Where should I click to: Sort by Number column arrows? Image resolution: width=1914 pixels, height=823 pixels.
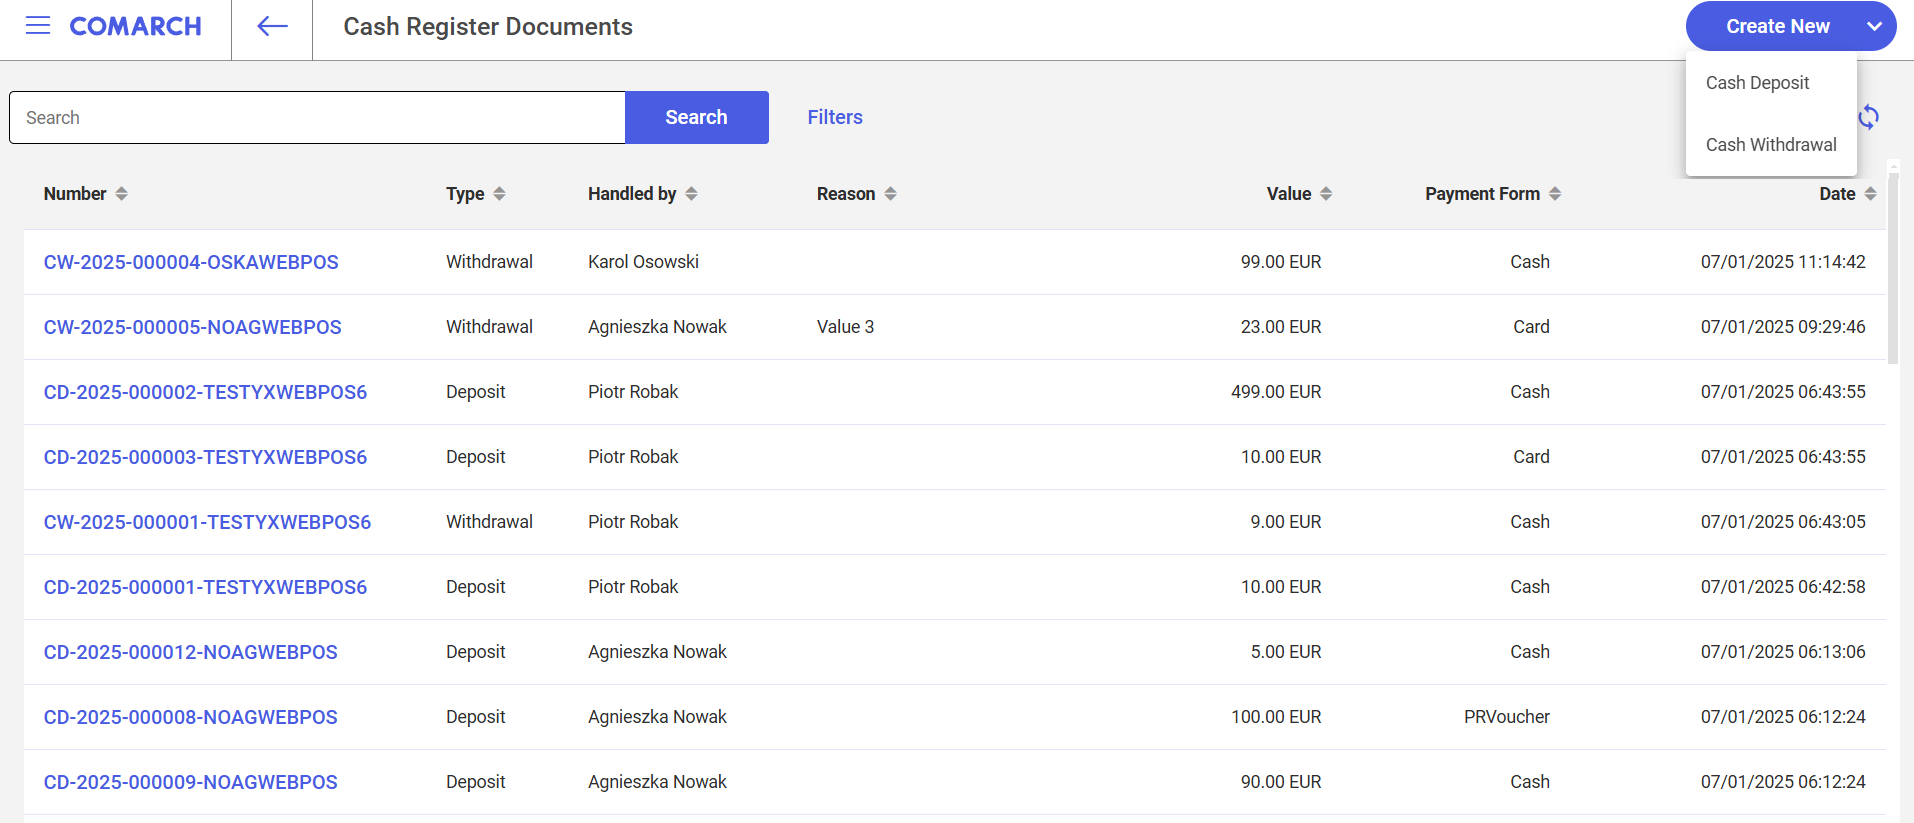pos(121,194)
